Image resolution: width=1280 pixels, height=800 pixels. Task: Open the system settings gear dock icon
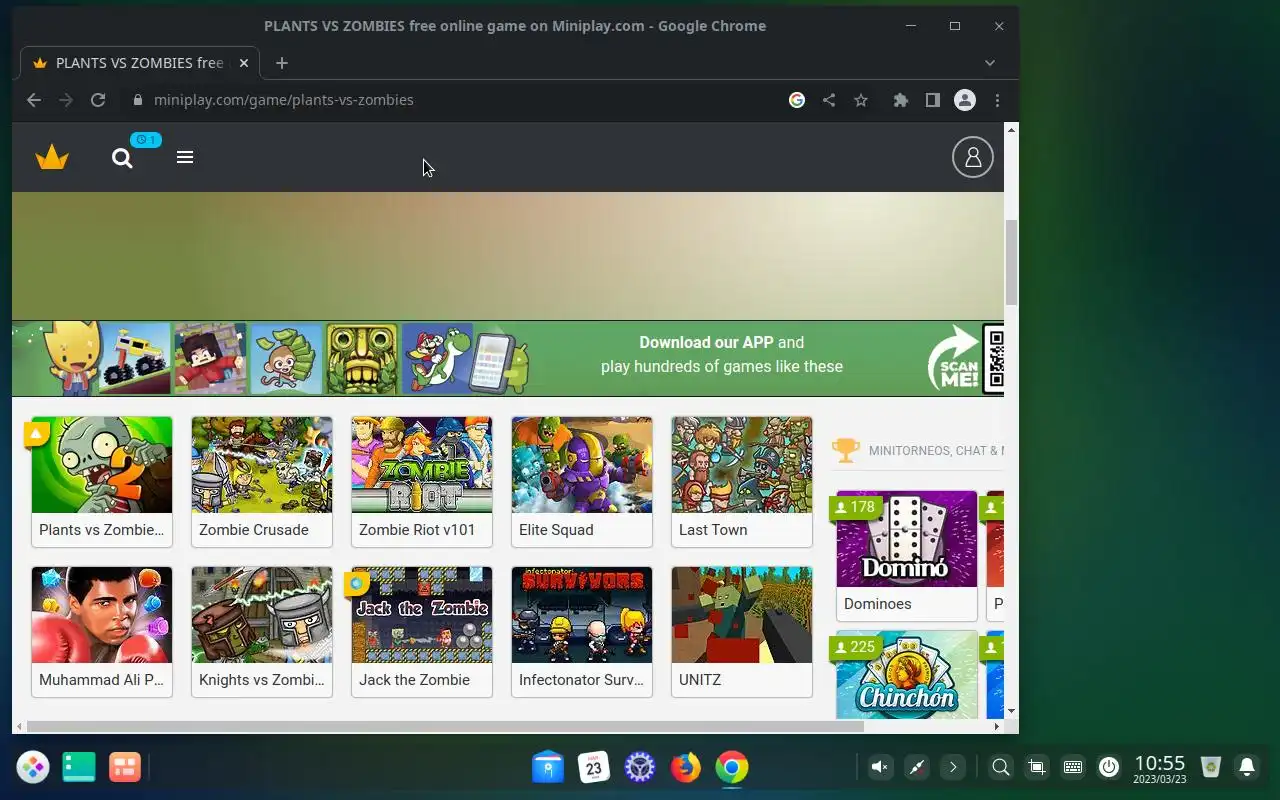640,767
